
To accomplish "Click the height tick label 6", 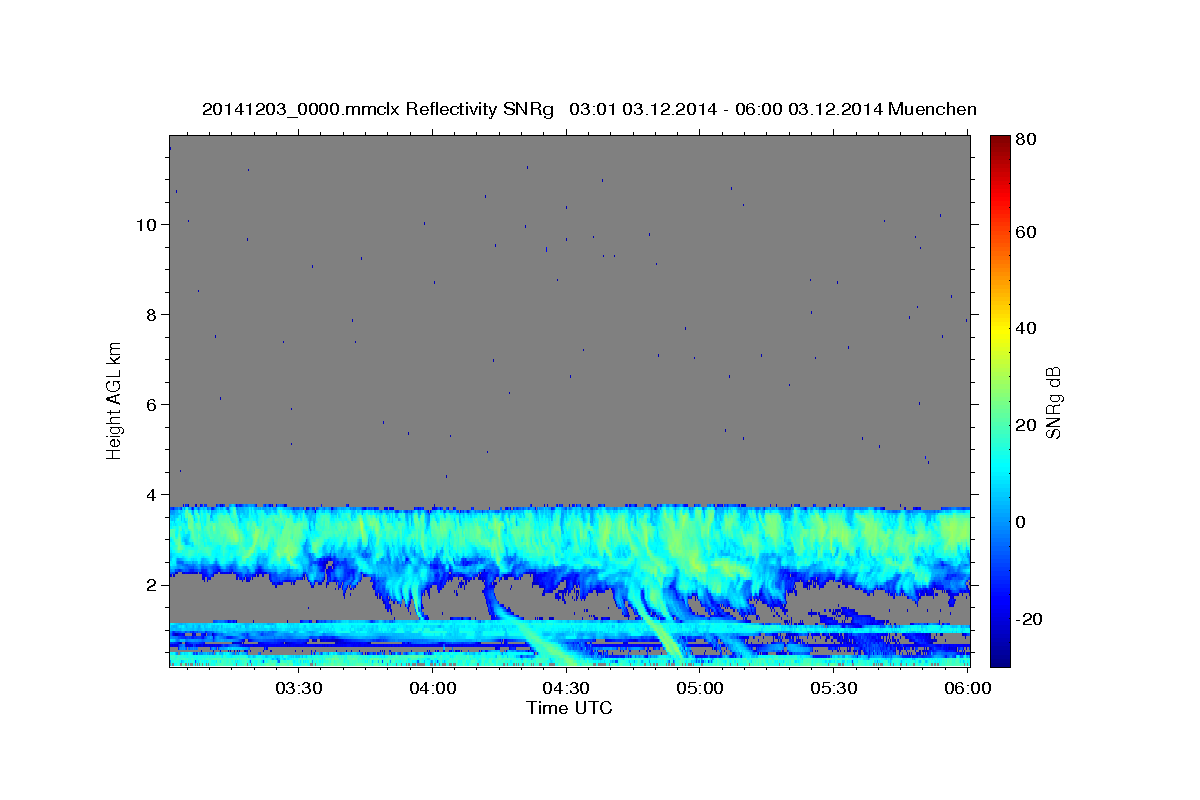I will click(150, 404).
